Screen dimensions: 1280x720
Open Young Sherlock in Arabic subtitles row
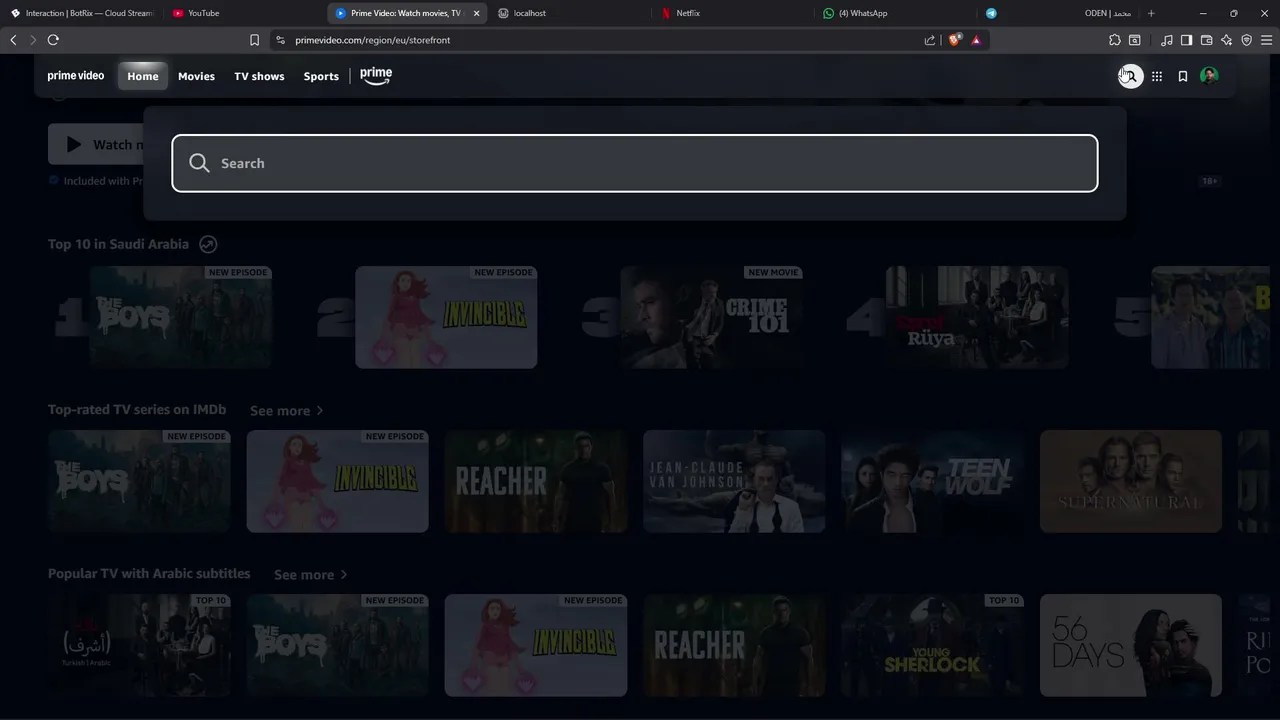pyautogui.click(x=932, y=645)
